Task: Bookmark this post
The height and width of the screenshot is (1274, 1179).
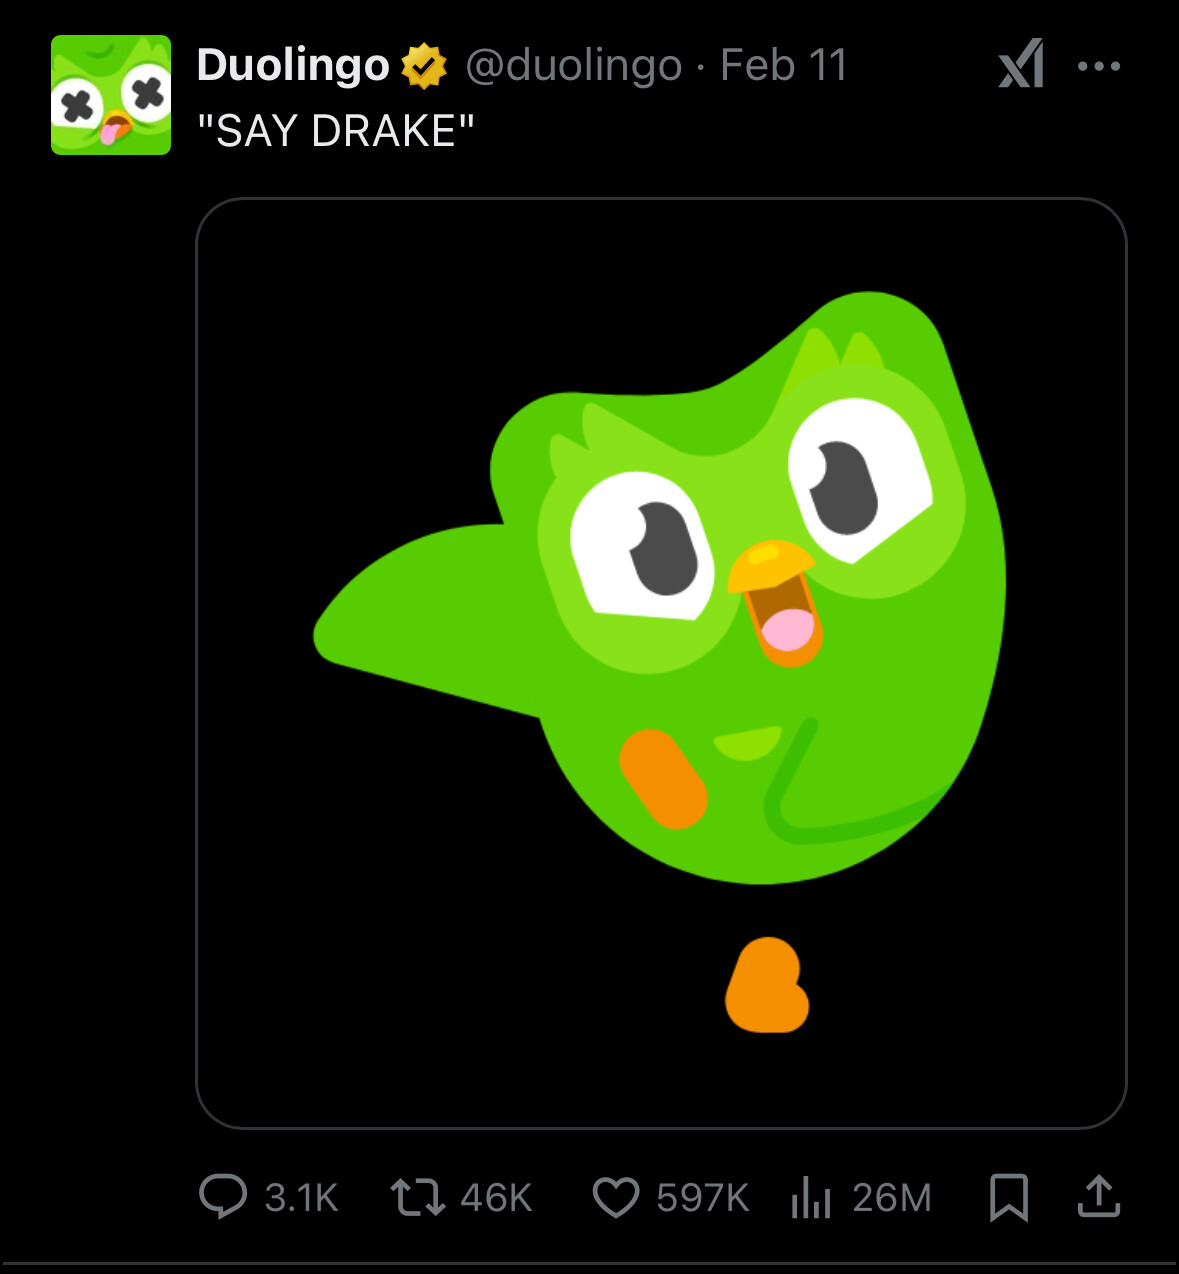Action: click(x=1008, y=1197)
